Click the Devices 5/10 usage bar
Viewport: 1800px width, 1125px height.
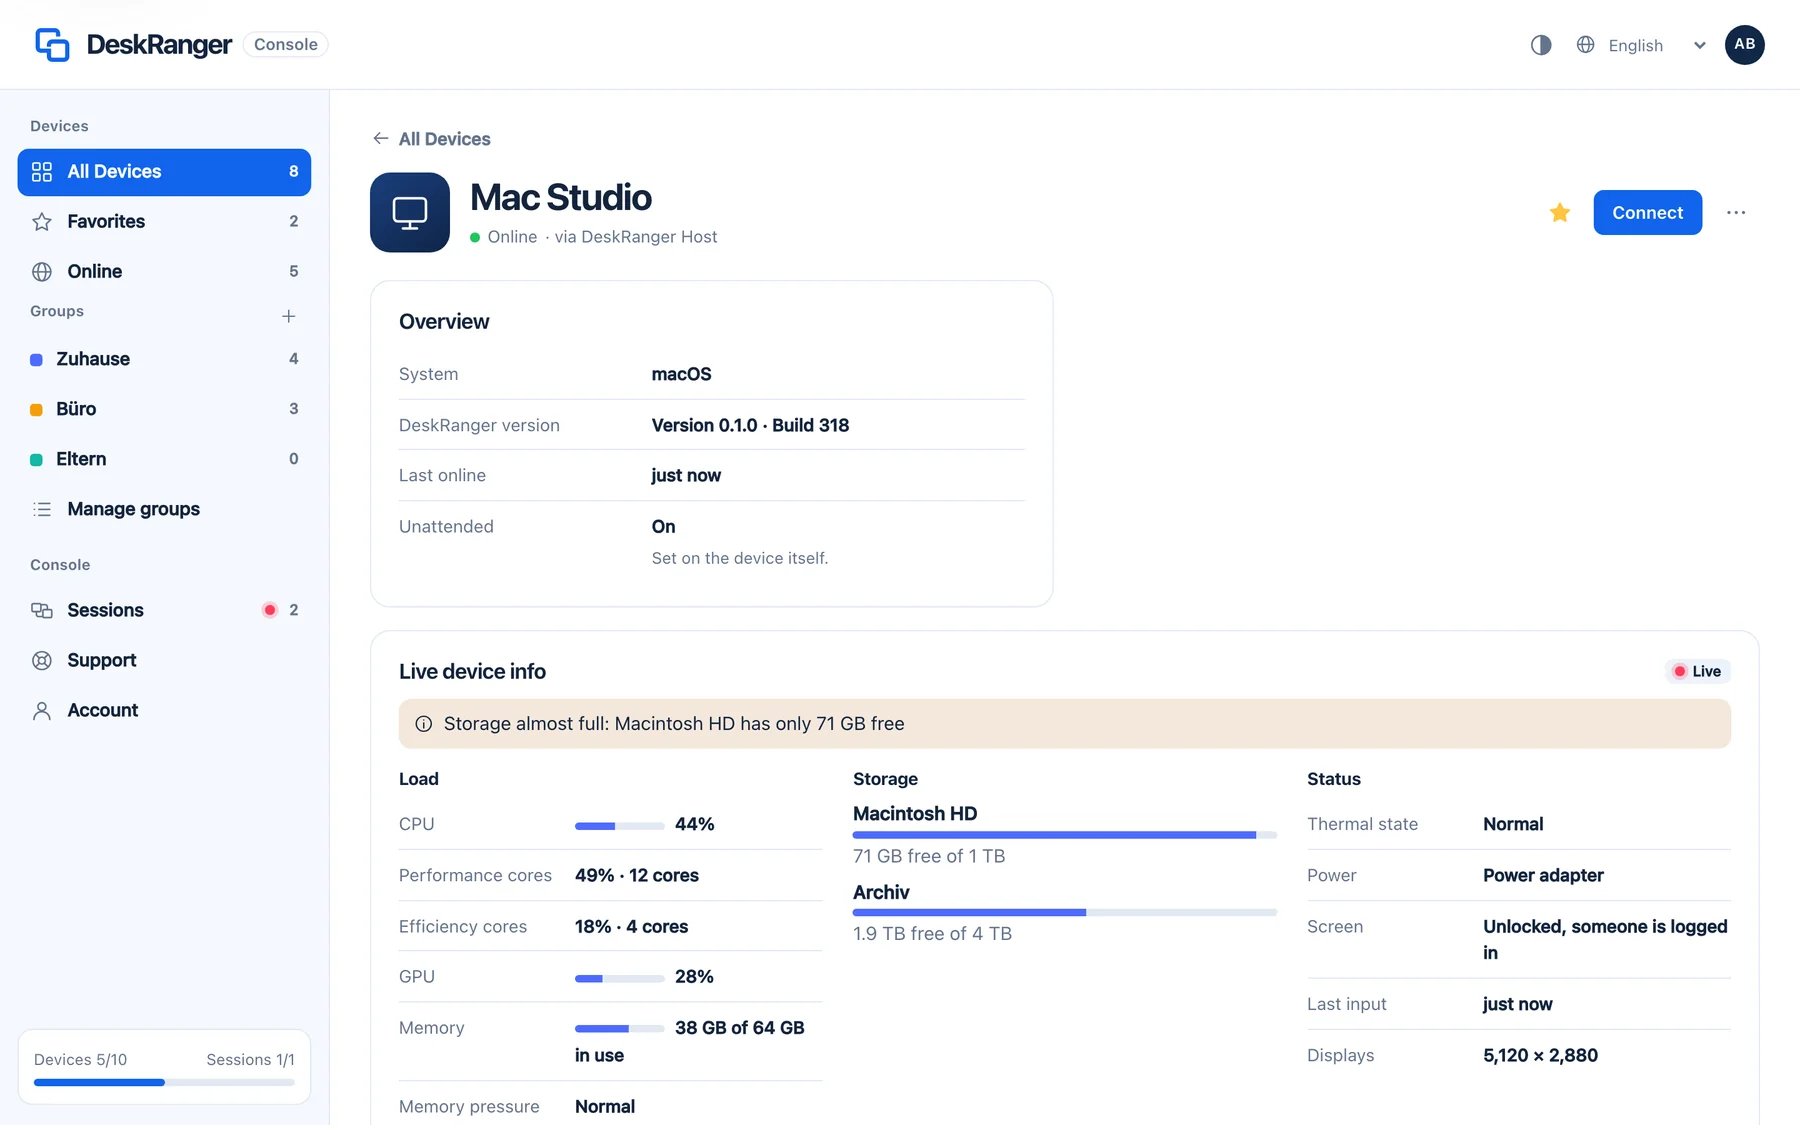[x=164, y=1082]
